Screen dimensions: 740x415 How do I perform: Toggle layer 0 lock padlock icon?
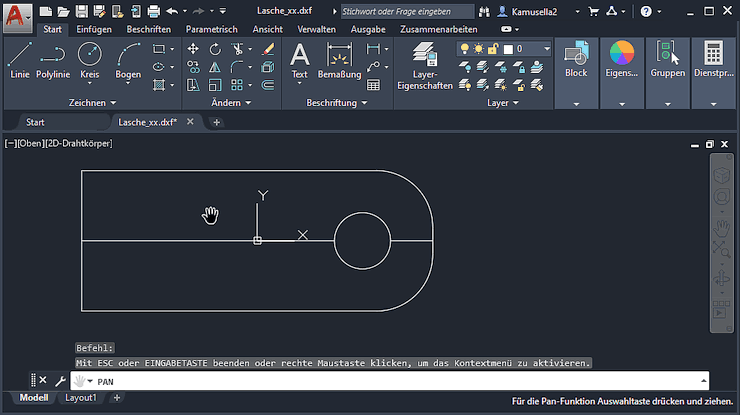493,49
